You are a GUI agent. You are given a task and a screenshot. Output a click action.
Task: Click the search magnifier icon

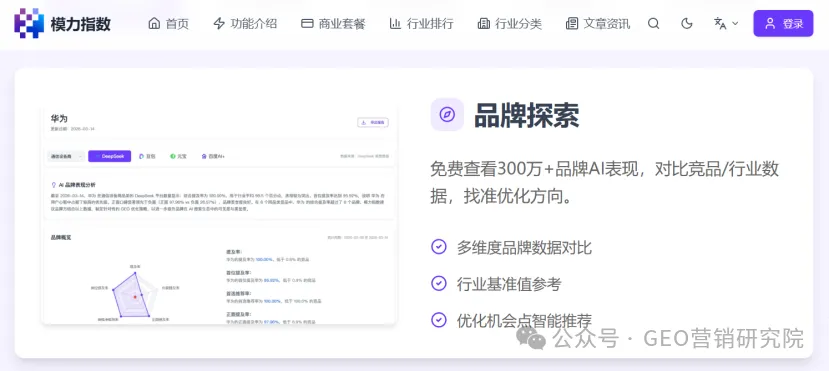[654, 24]
